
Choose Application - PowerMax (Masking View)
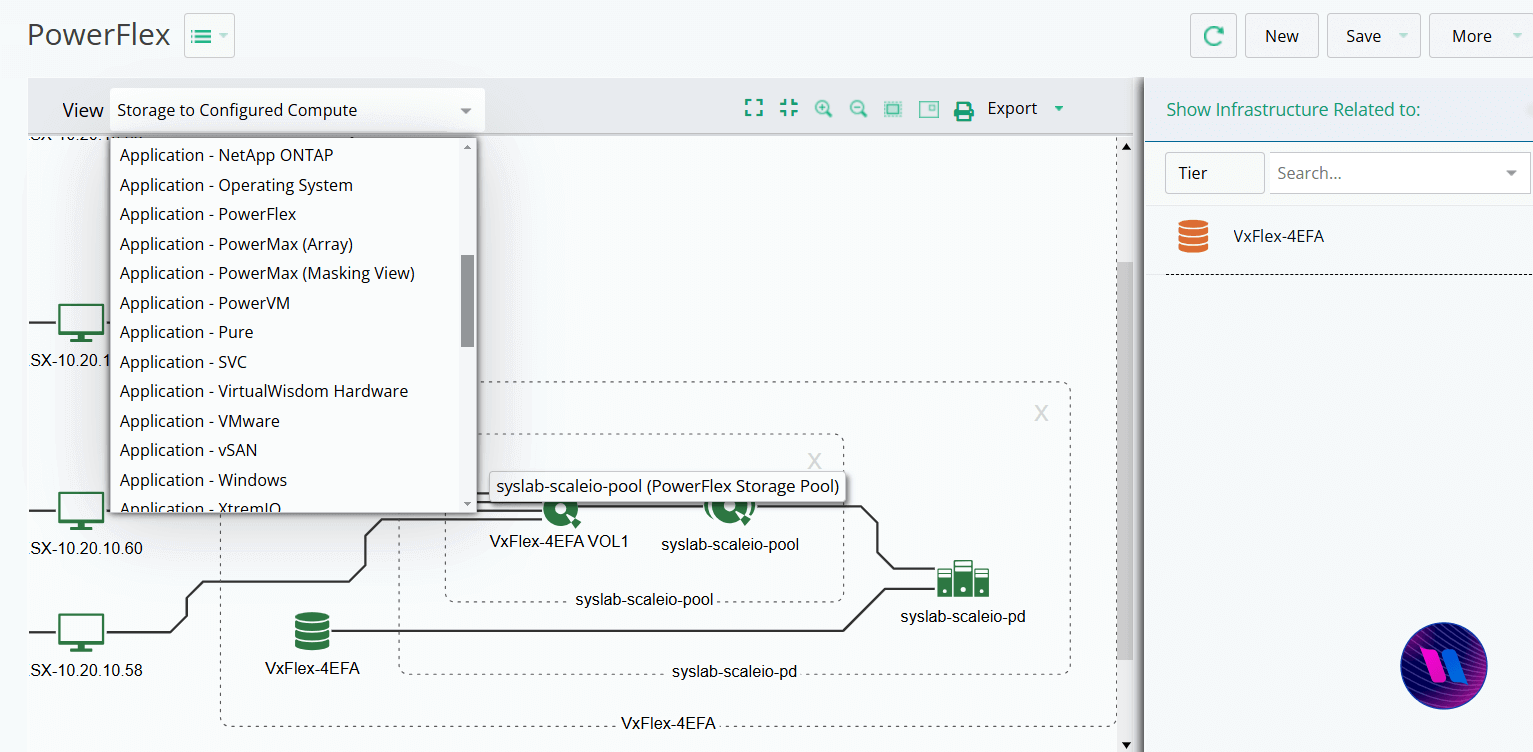tap(267, 273)
